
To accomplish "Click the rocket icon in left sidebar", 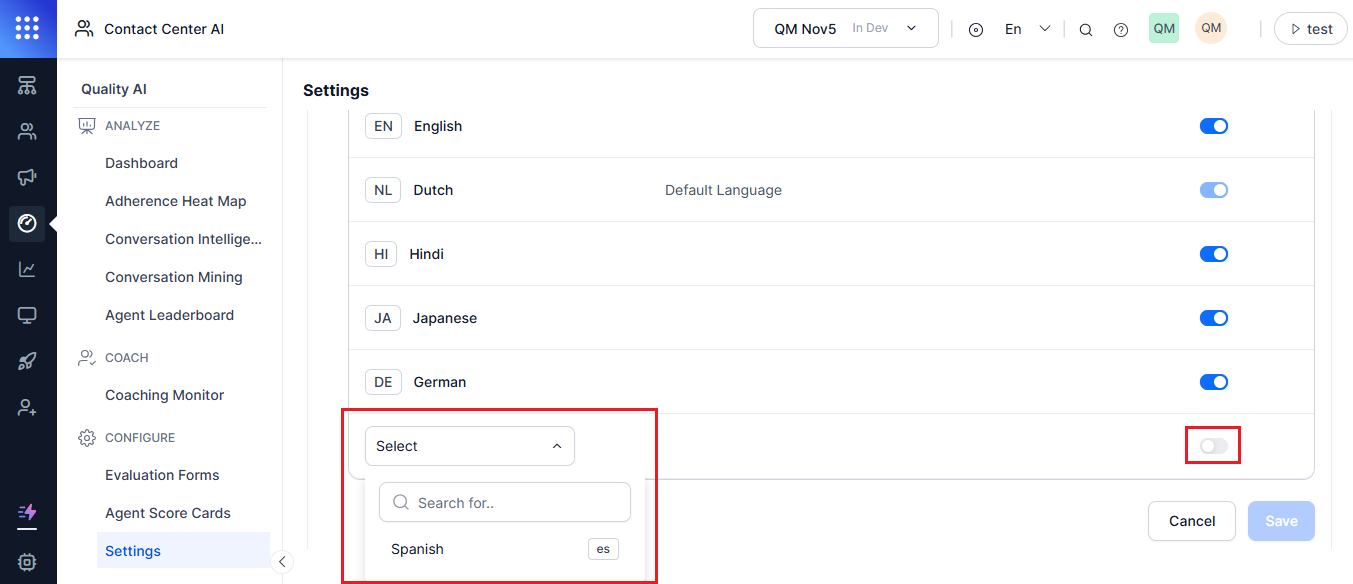I will [x=27, y=361].
